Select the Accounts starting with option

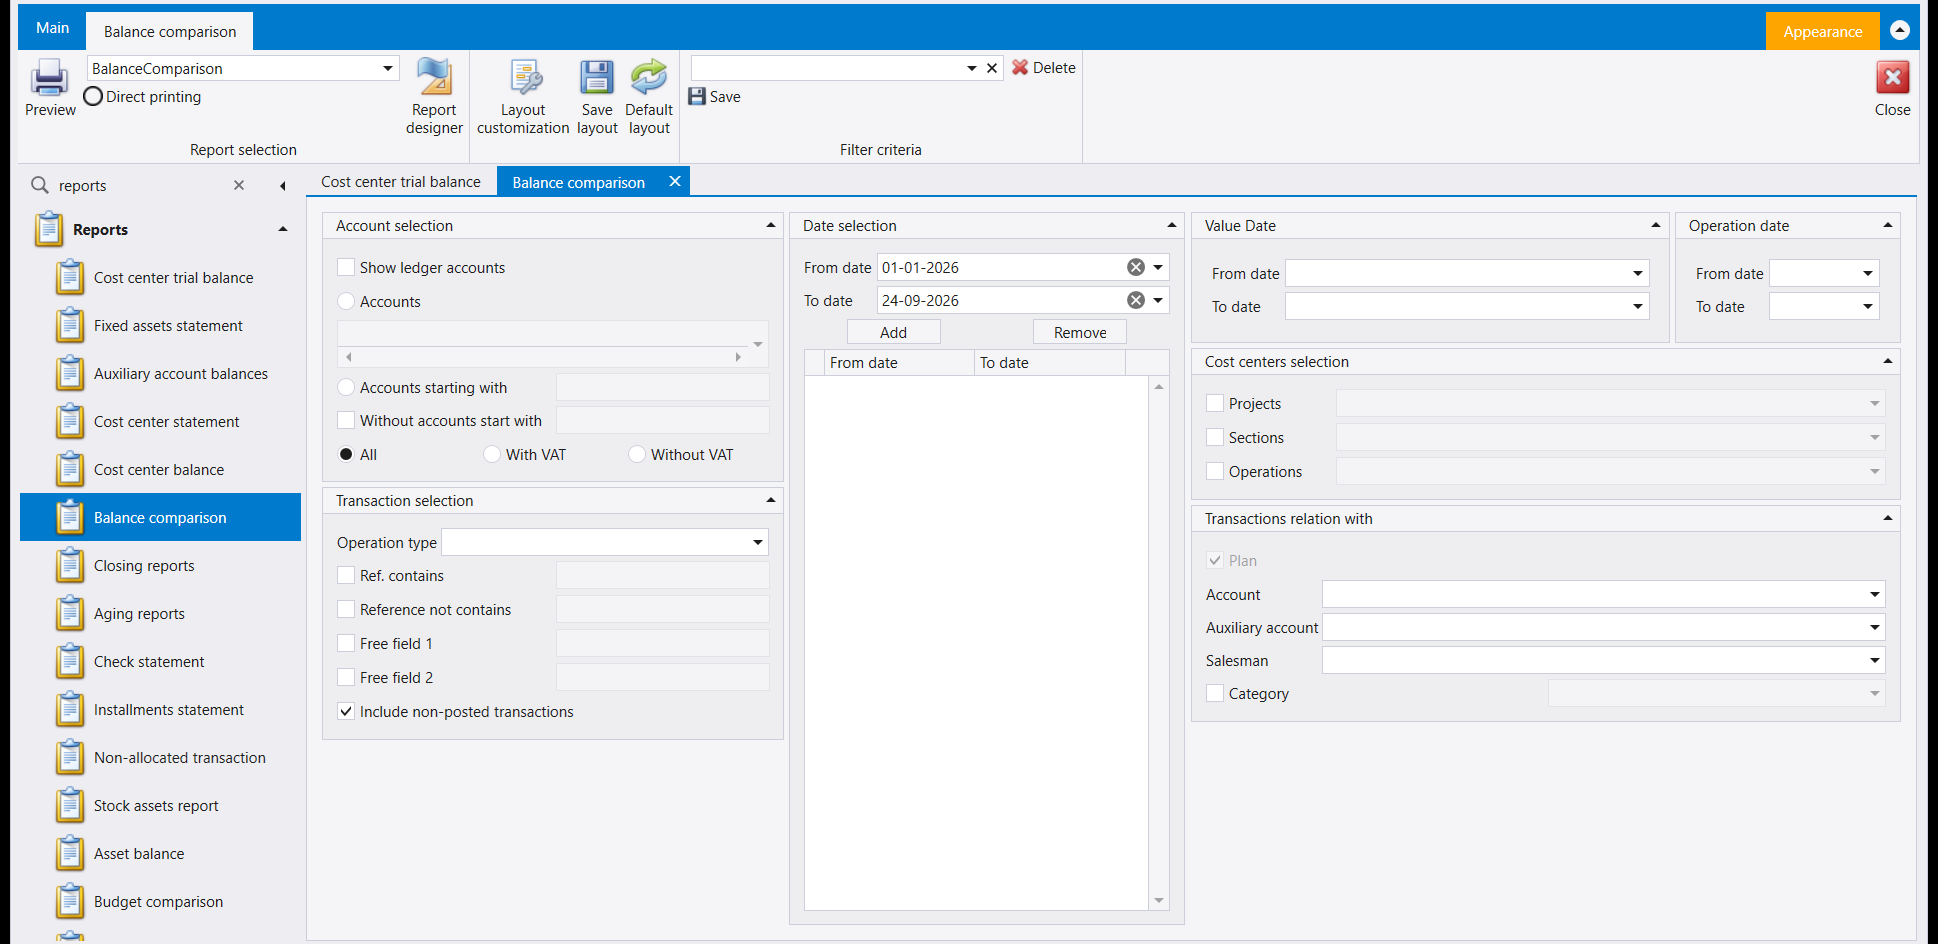(346, 387)
